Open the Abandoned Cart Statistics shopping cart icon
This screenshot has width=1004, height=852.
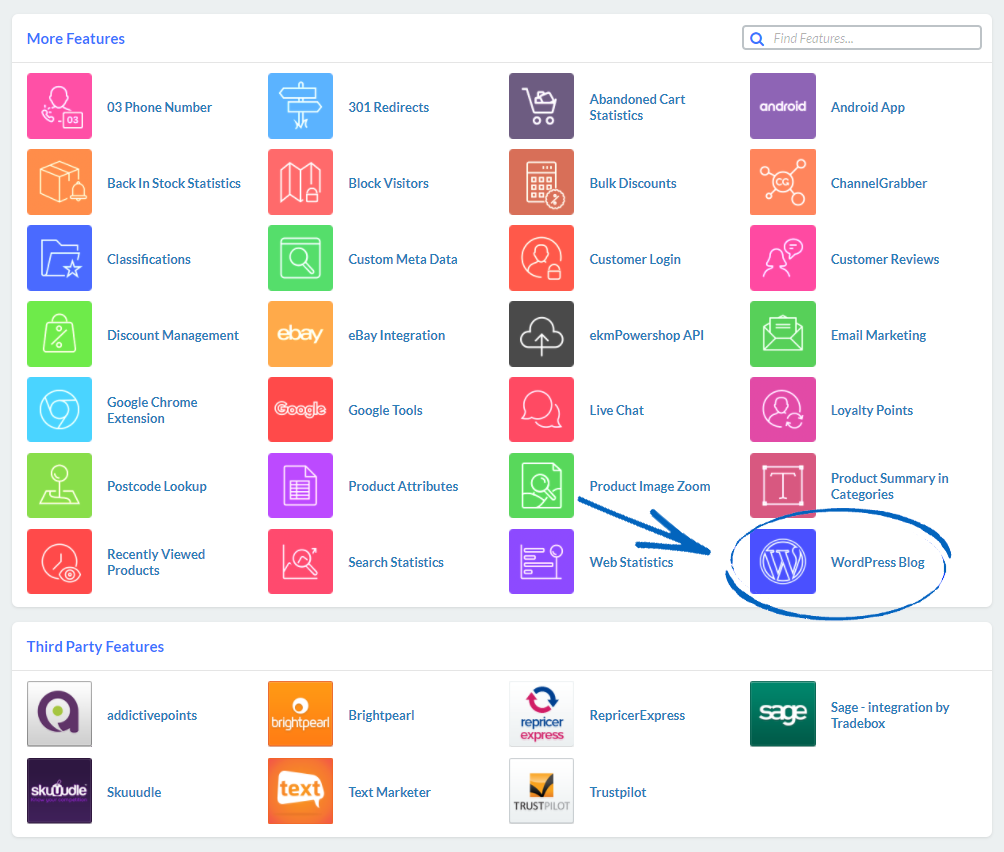pos(541,106)
